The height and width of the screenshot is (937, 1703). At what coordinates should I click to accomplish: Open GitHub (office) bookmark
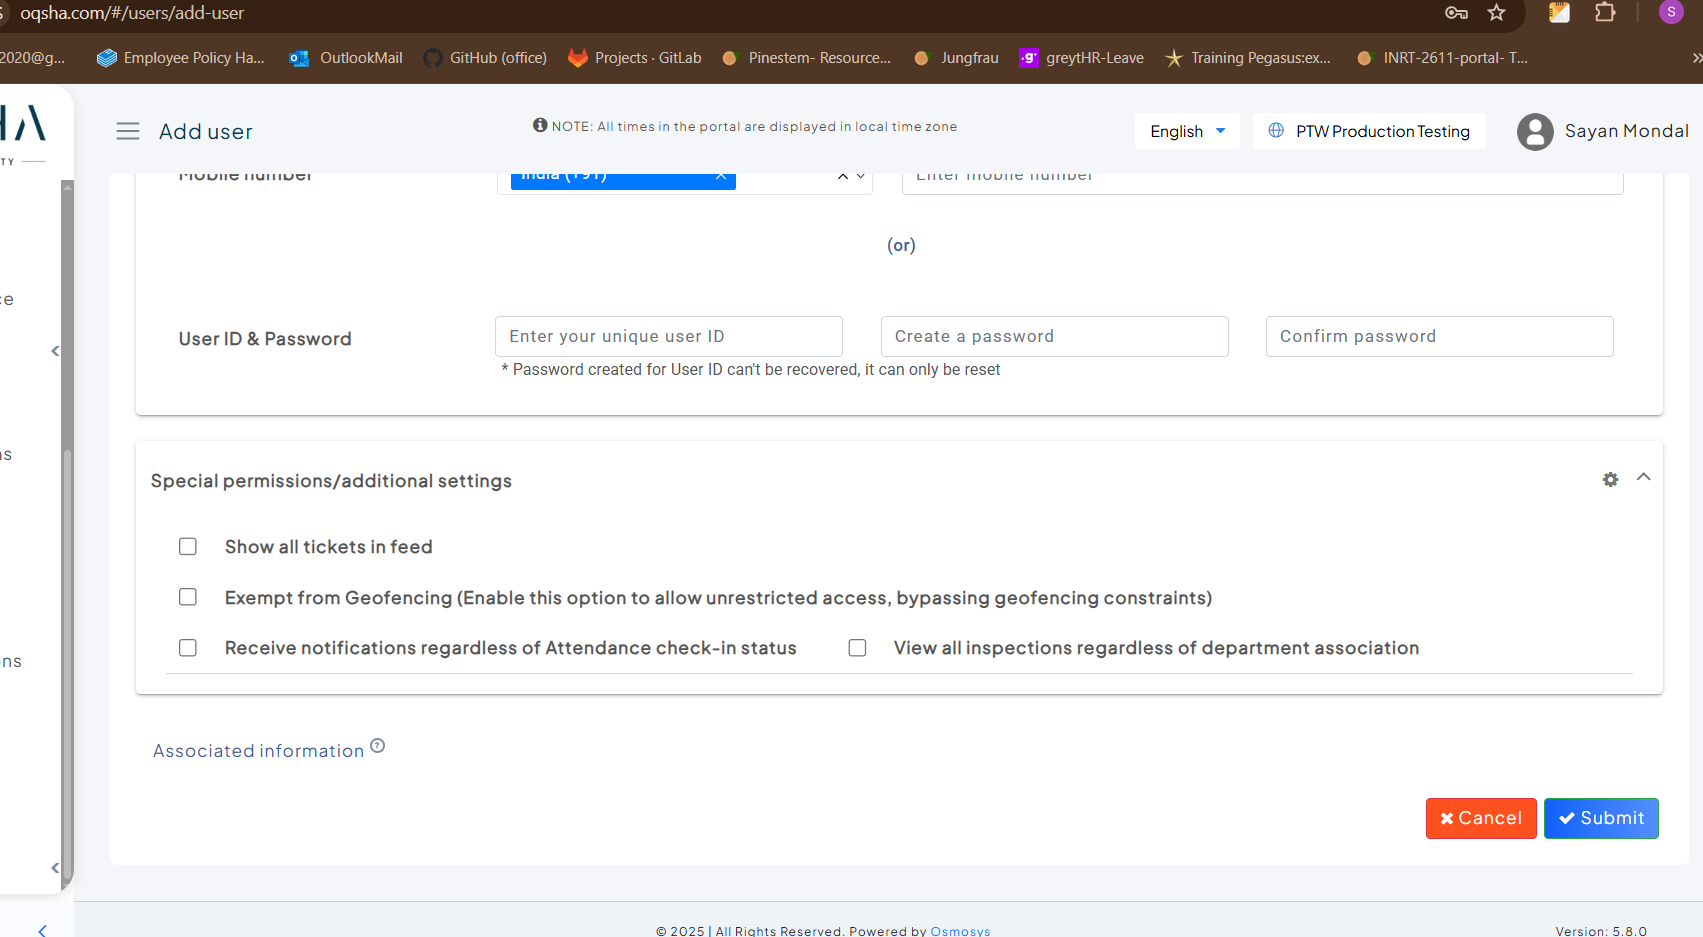coord(485,58)
